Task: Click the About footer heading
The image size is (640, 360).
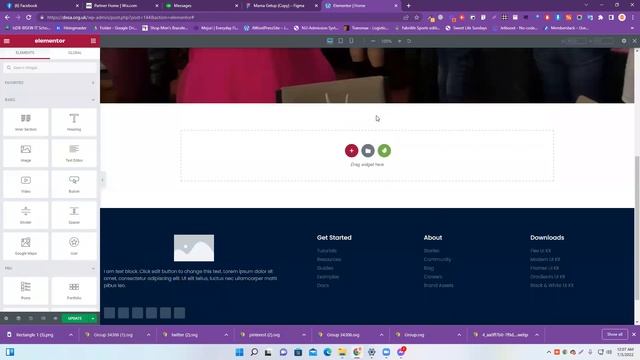Action: coord(433,238)
